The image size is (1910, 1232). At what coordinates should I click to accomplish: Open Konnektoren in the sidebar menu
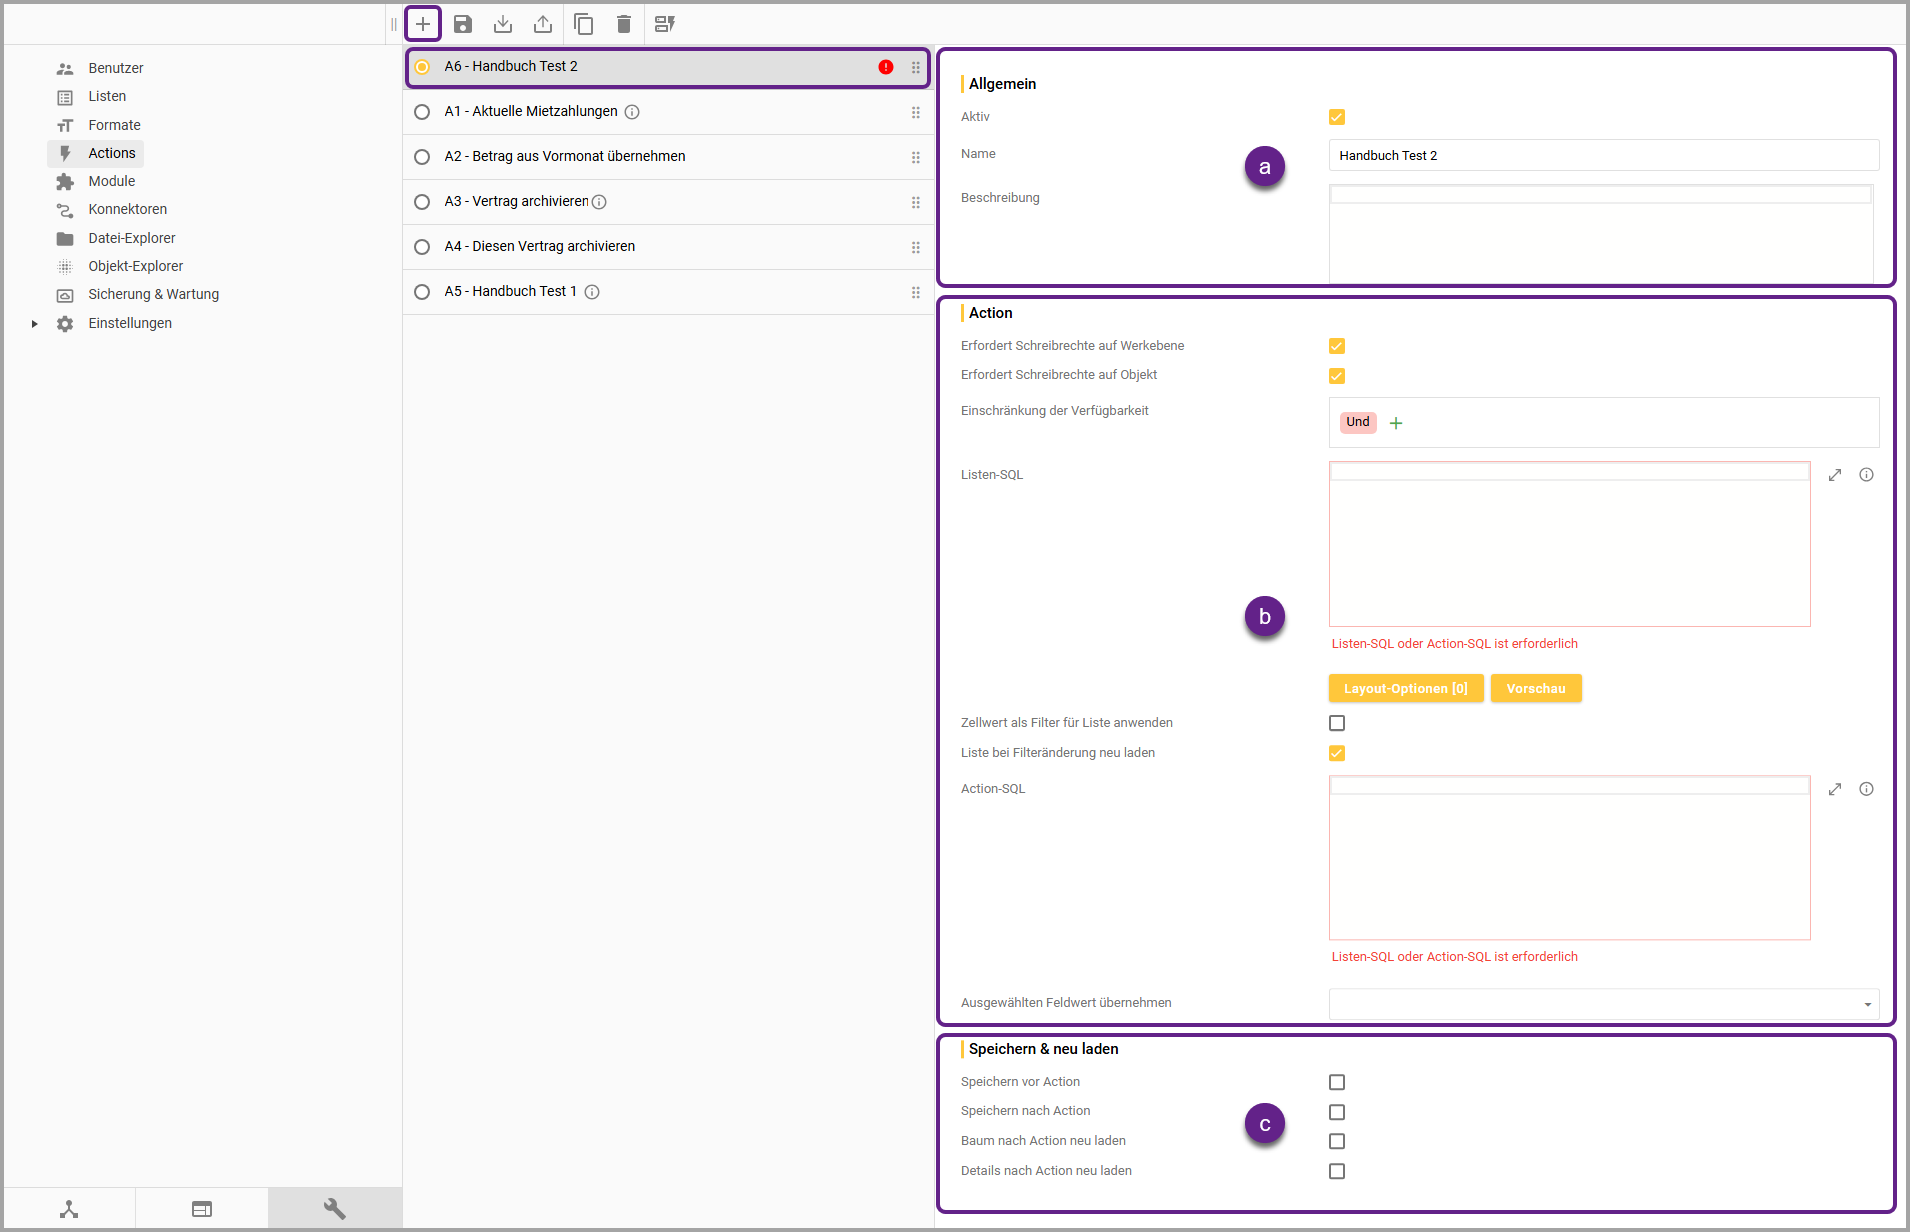tap(127, 209)
